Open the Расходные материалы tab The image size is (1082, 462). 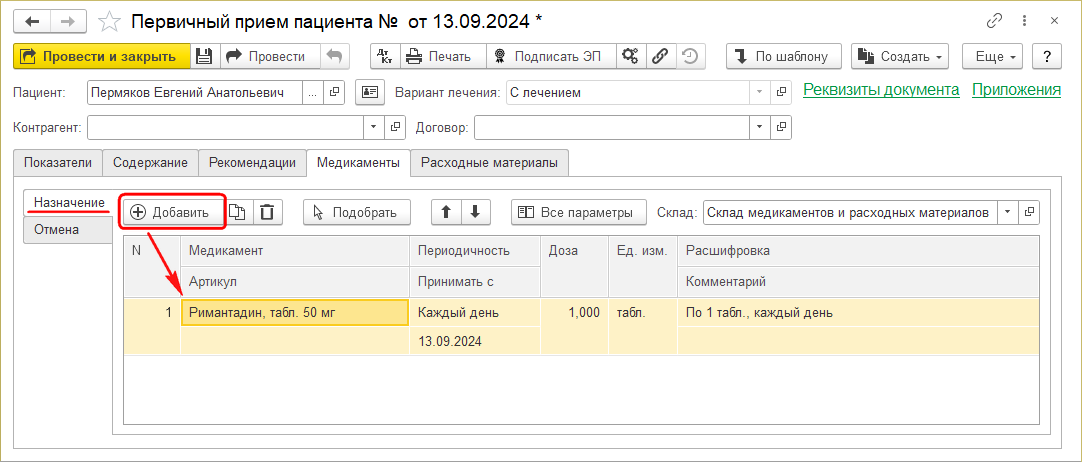click(x=490, y=162)
